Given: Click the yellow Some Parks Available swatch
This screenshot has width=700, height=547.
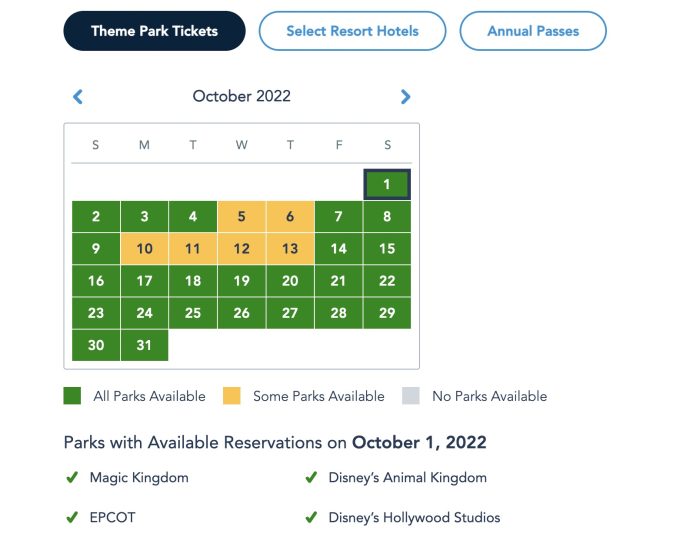Looking at the screenshot, I should point(232,396).
